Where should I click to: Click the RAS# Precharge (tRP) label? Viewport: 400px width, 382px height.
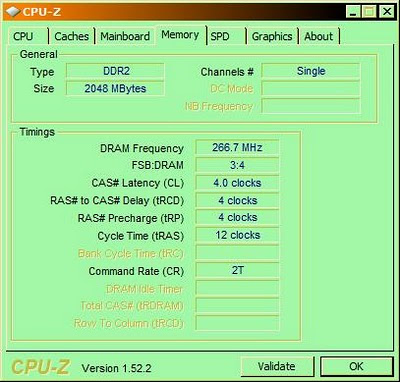(131, 218)
